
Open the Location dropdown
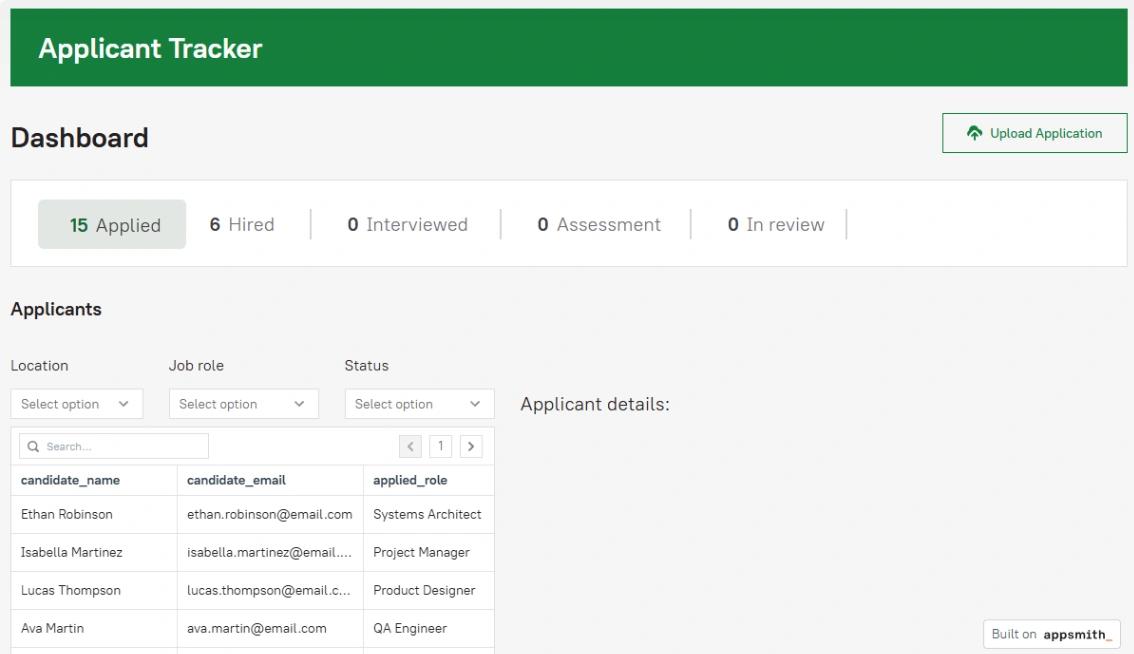(77, 404)
